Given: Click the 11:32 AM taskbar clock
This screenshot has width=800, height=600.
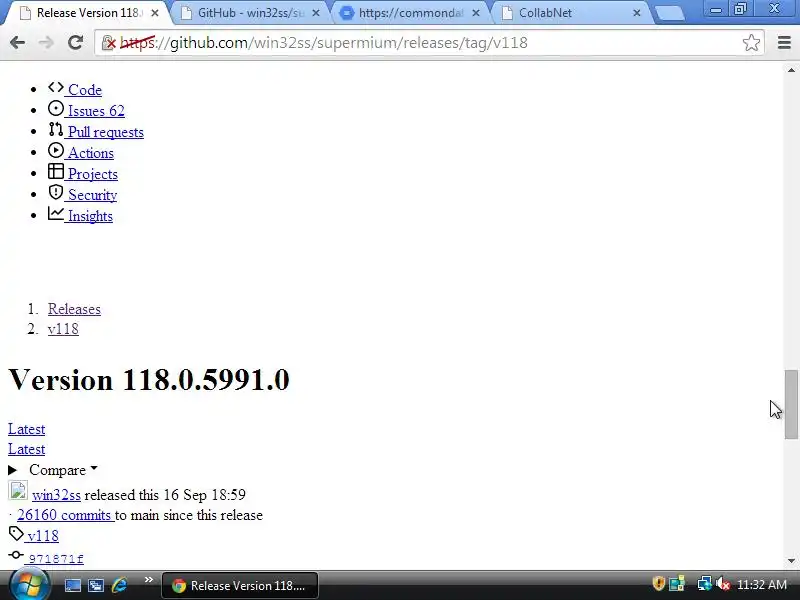Looking at the screenshot, I should [762, 584].
